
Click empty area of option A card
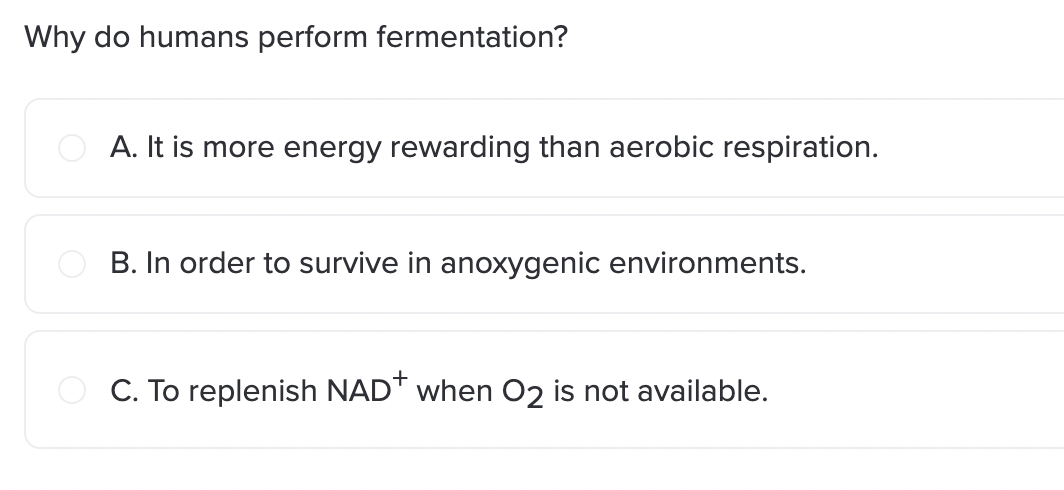pos(970,148)
